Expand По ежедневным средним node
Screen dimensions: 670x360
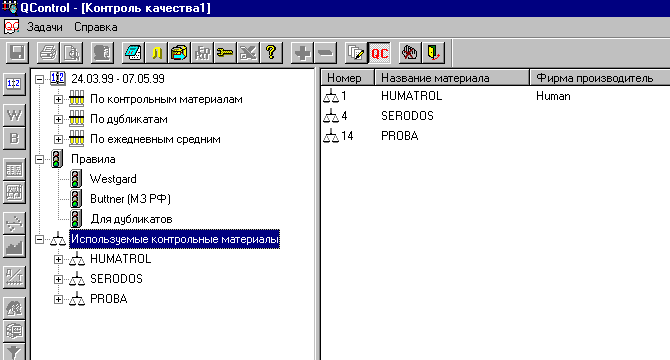tap(58, 139)
